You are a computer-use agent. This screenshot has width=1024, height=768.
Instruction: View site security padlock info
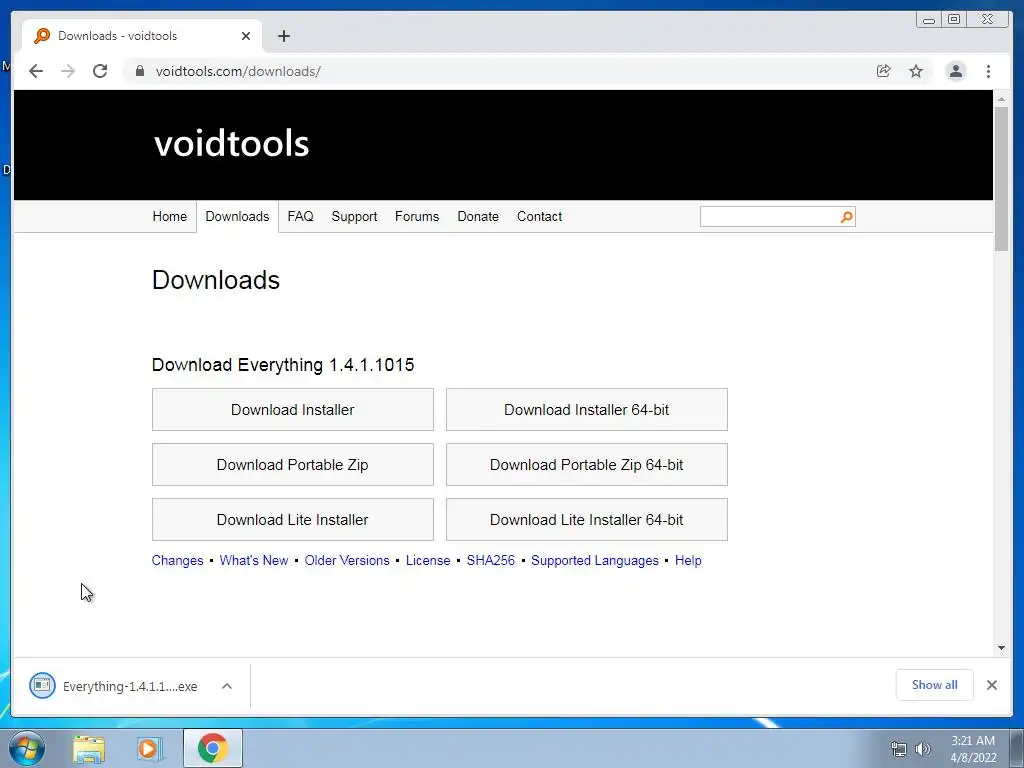click(x=139, y=71)
